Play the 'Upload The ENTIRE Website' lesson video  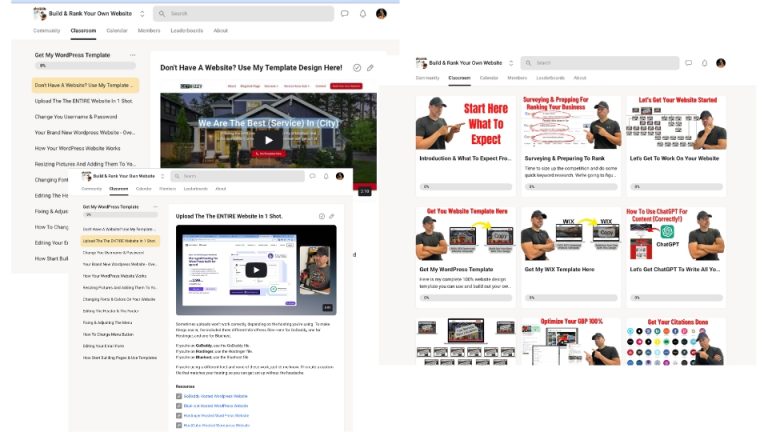tap(257, 270)
